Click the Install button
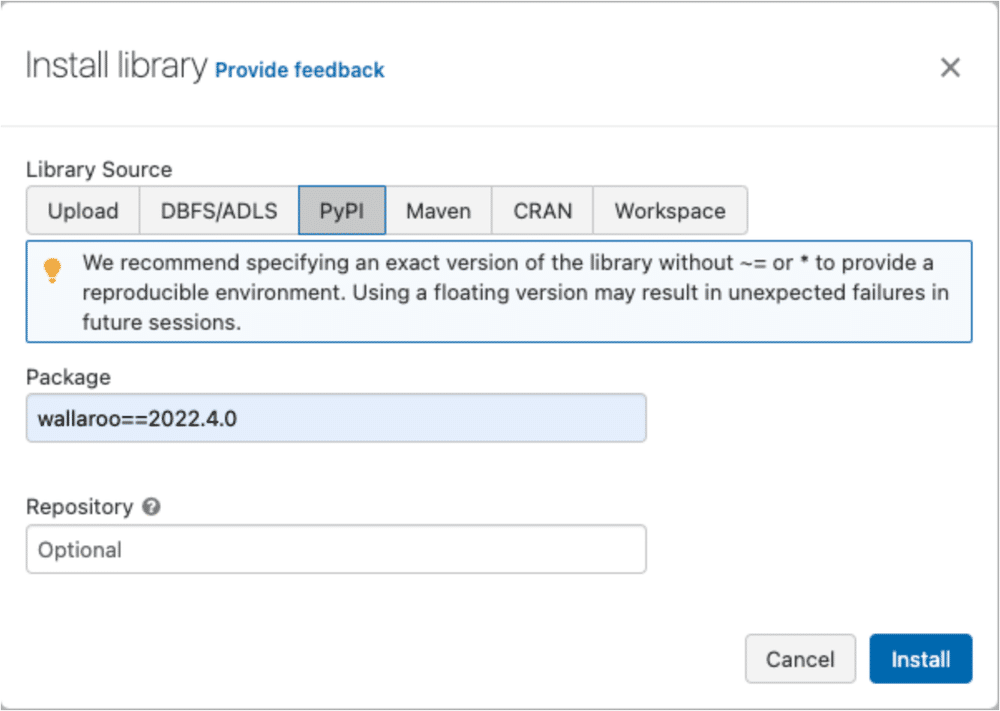 click(920, 659)
